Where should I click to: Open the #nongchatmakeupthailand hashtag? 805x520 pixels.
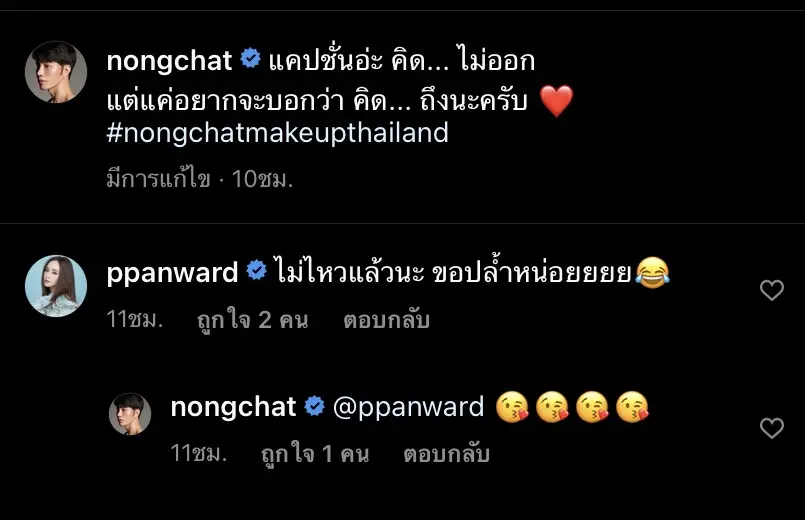[x=278, y=132]
